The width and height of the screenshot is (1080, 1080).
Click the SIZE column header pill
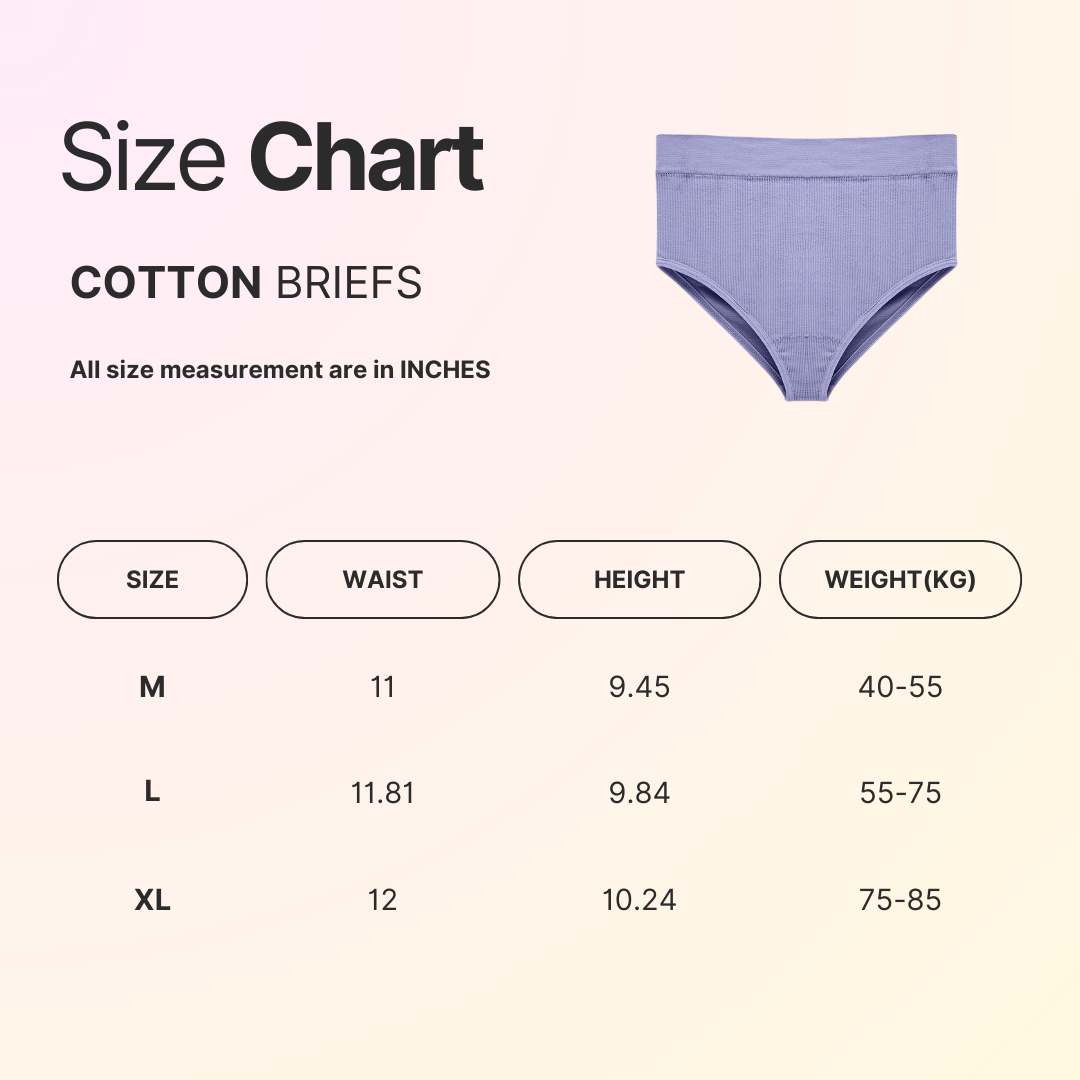point(152,580)
